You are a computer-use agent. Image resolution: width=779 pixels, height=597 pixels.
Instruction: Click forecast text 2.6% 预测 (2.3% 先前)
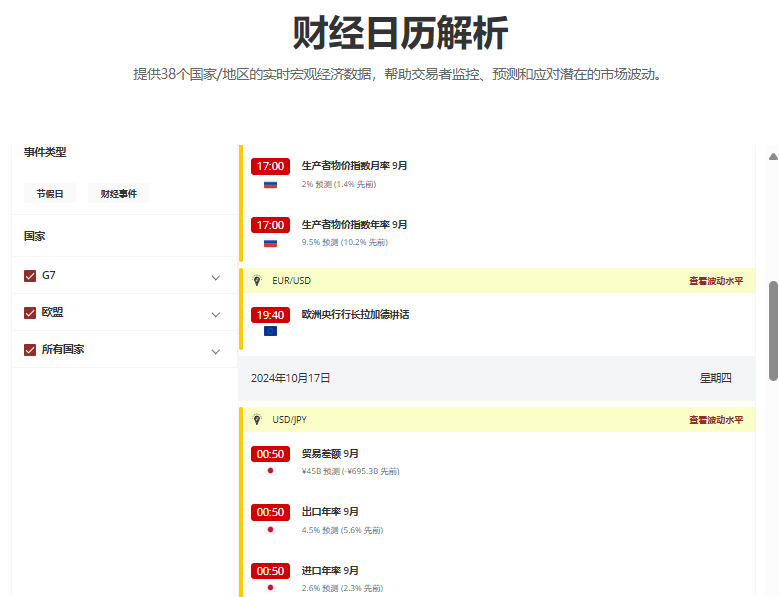click(x=342, y=588)
